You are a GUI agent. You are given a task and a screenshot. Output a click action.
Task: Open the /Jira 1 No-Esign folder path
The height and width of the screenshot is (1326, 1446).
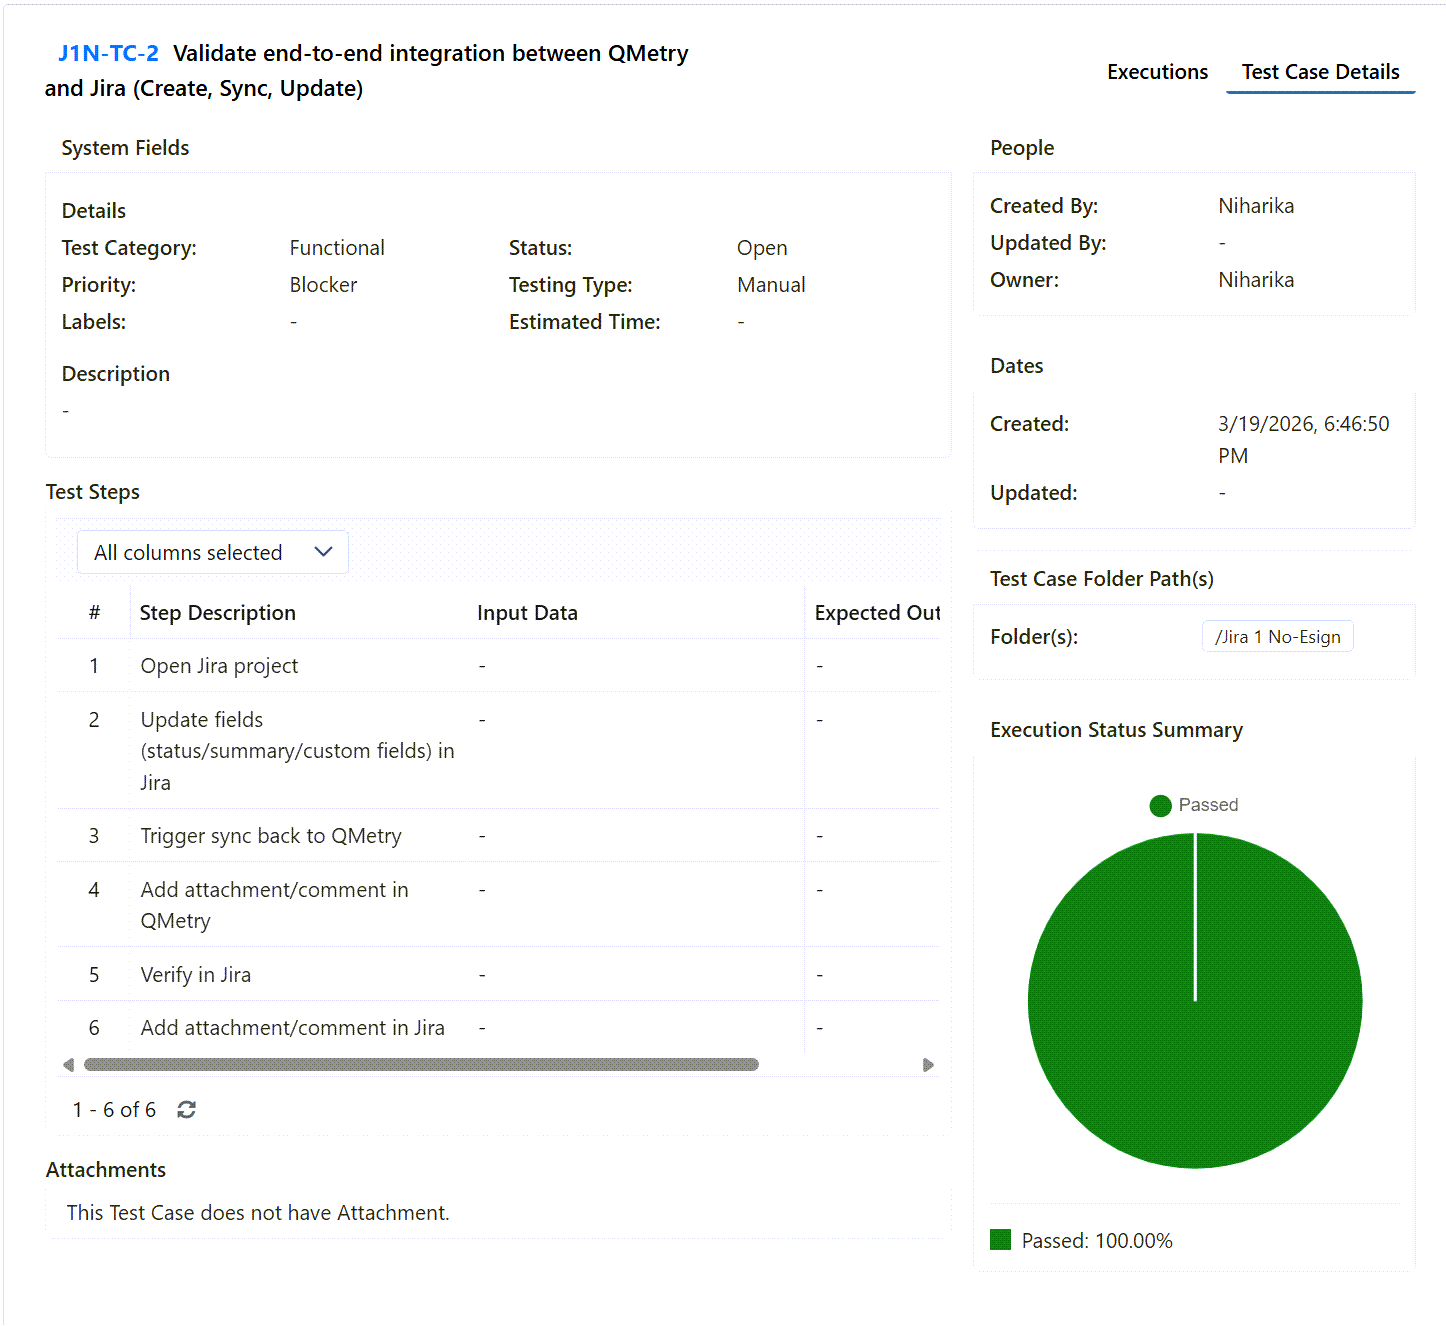1277,637
